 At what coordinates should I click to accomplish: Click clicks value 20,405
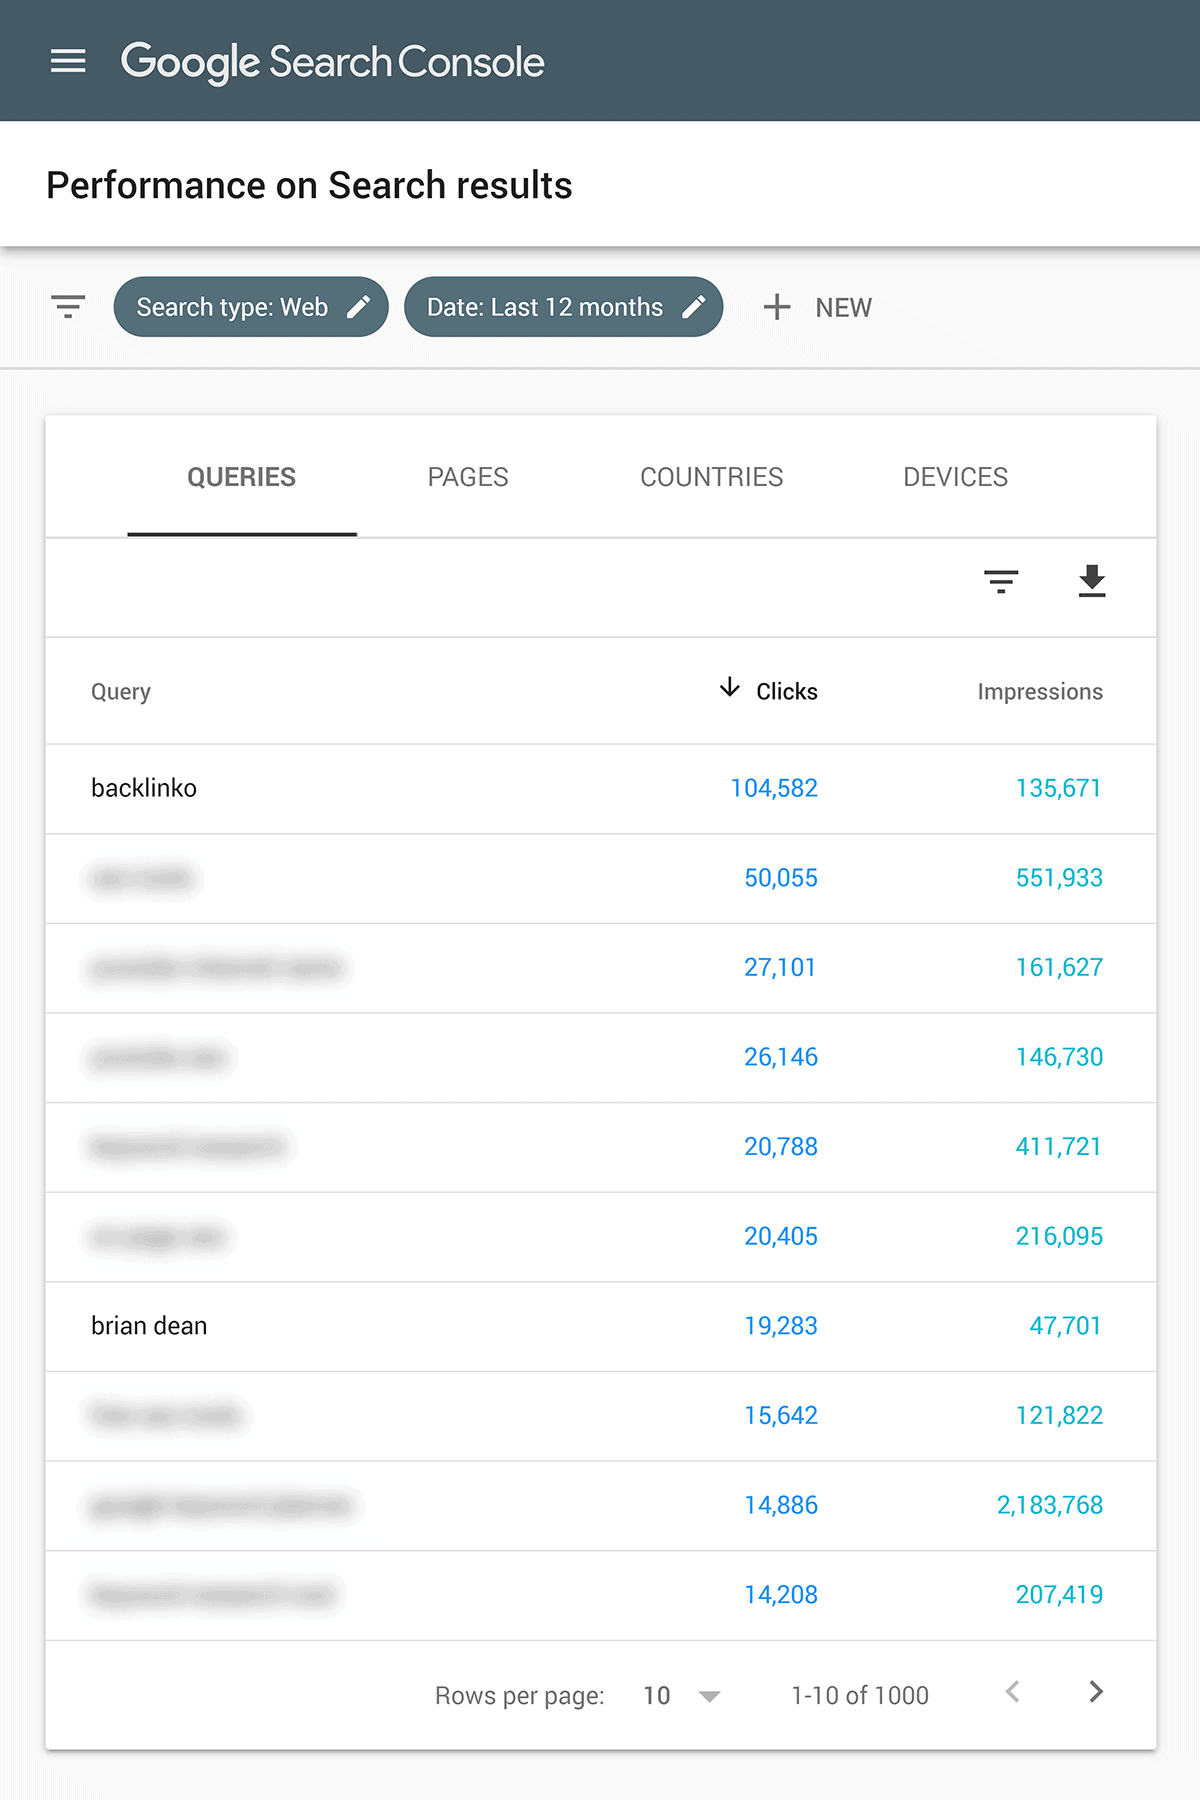[x=781, y=1236]
